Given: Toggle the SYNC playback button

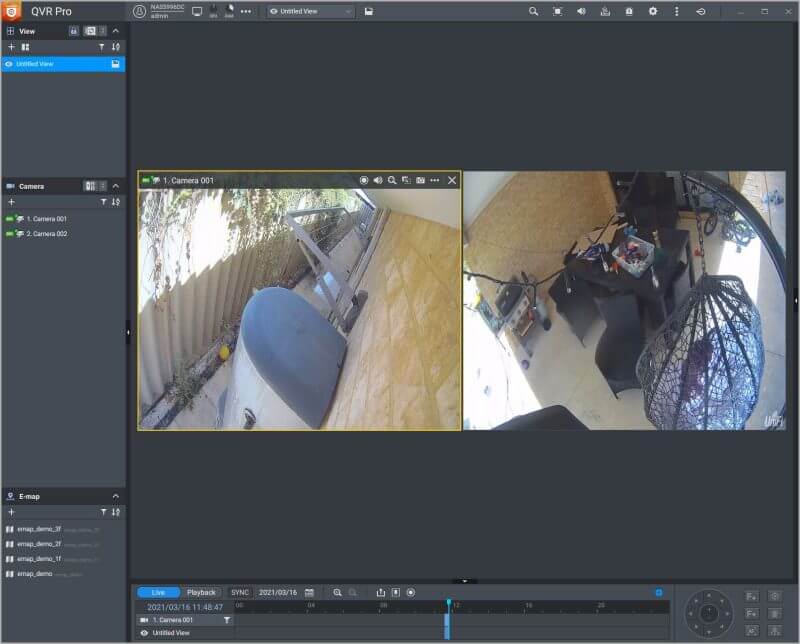Looking at the screenshot, I should (240, 593).
